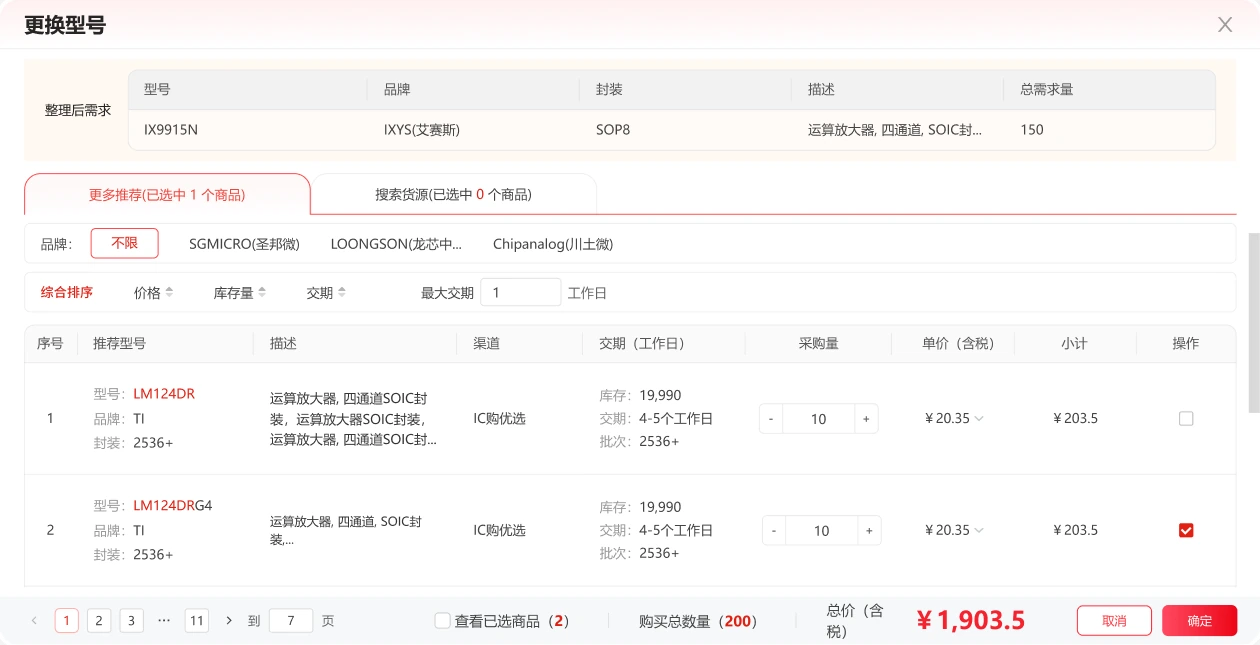Go to next page arrow

(229, 621)
